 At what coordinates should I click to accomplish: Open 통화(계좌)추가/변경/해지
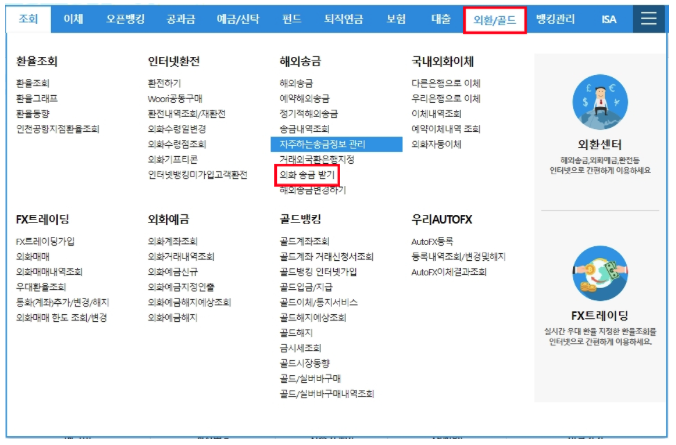click(x=63, y=302)
